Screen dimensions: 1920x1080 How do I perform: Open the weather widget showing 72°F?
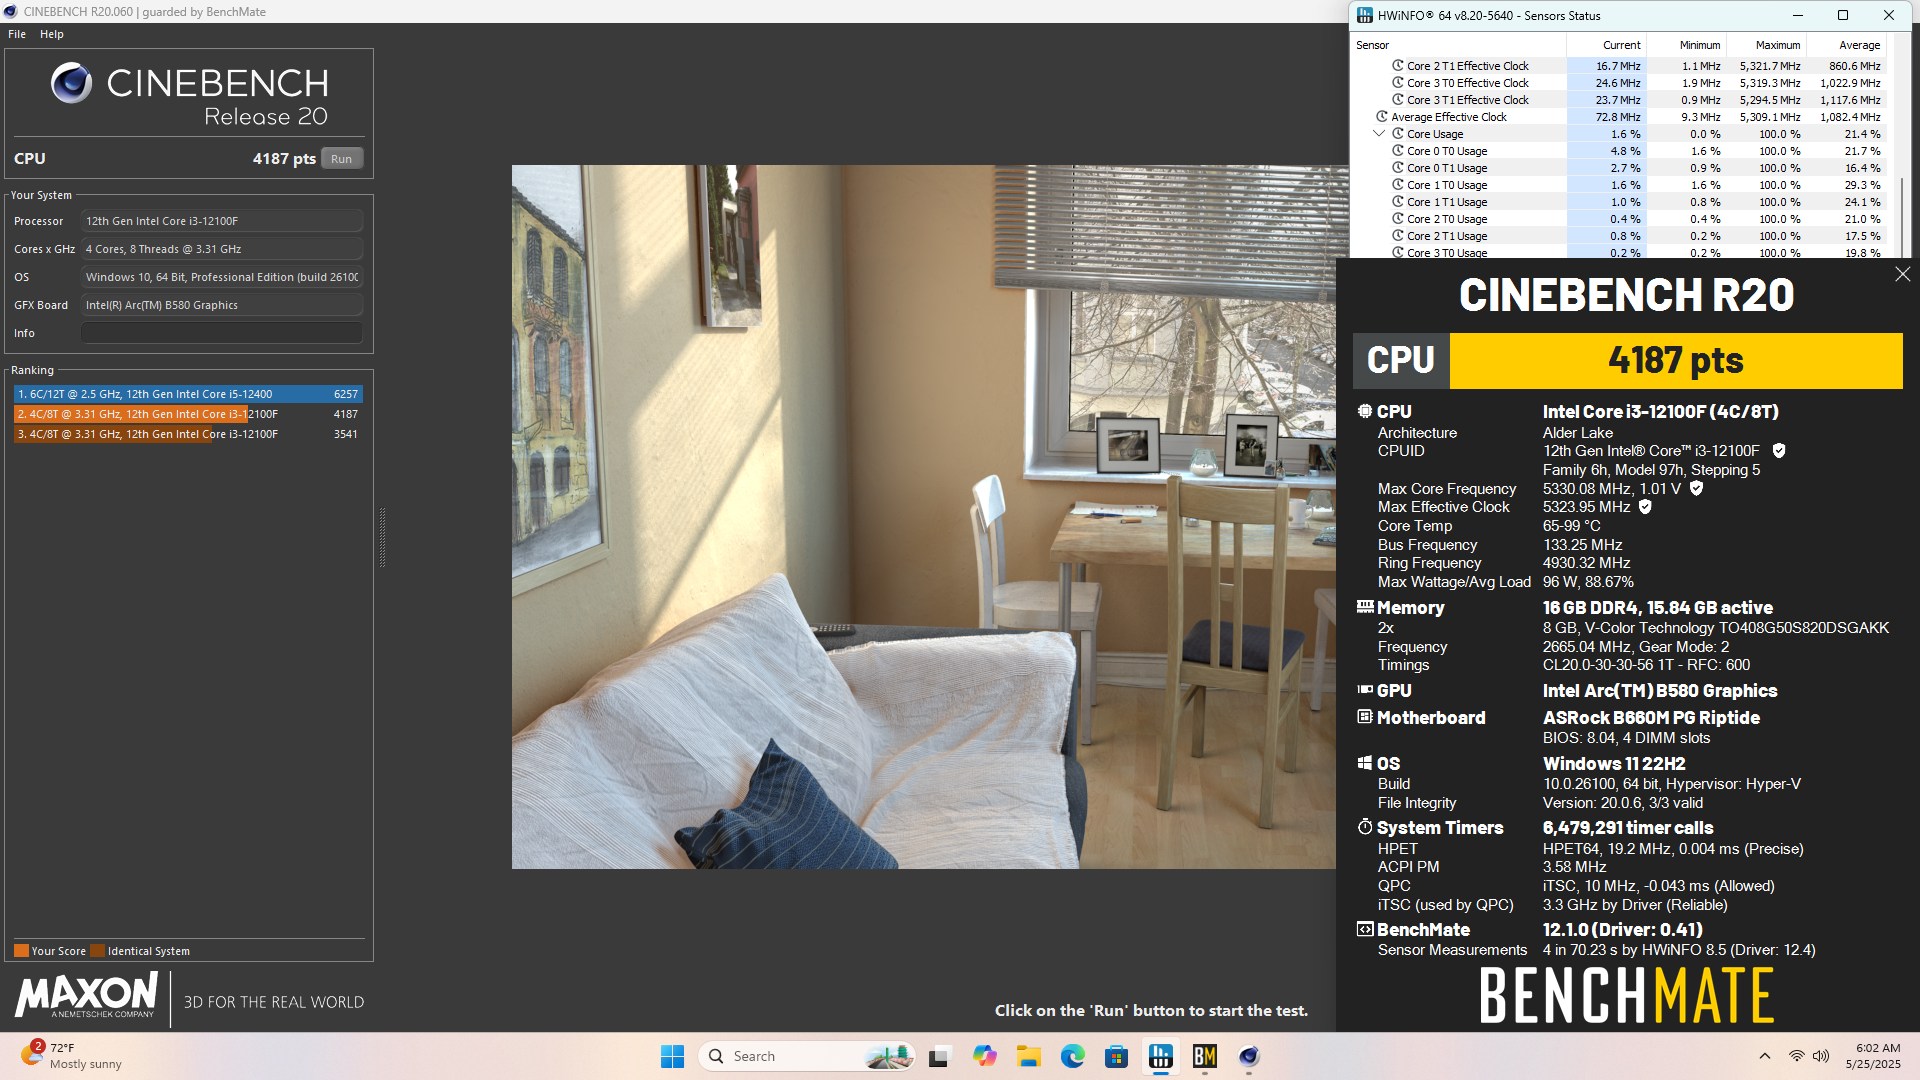point(72,1056)
